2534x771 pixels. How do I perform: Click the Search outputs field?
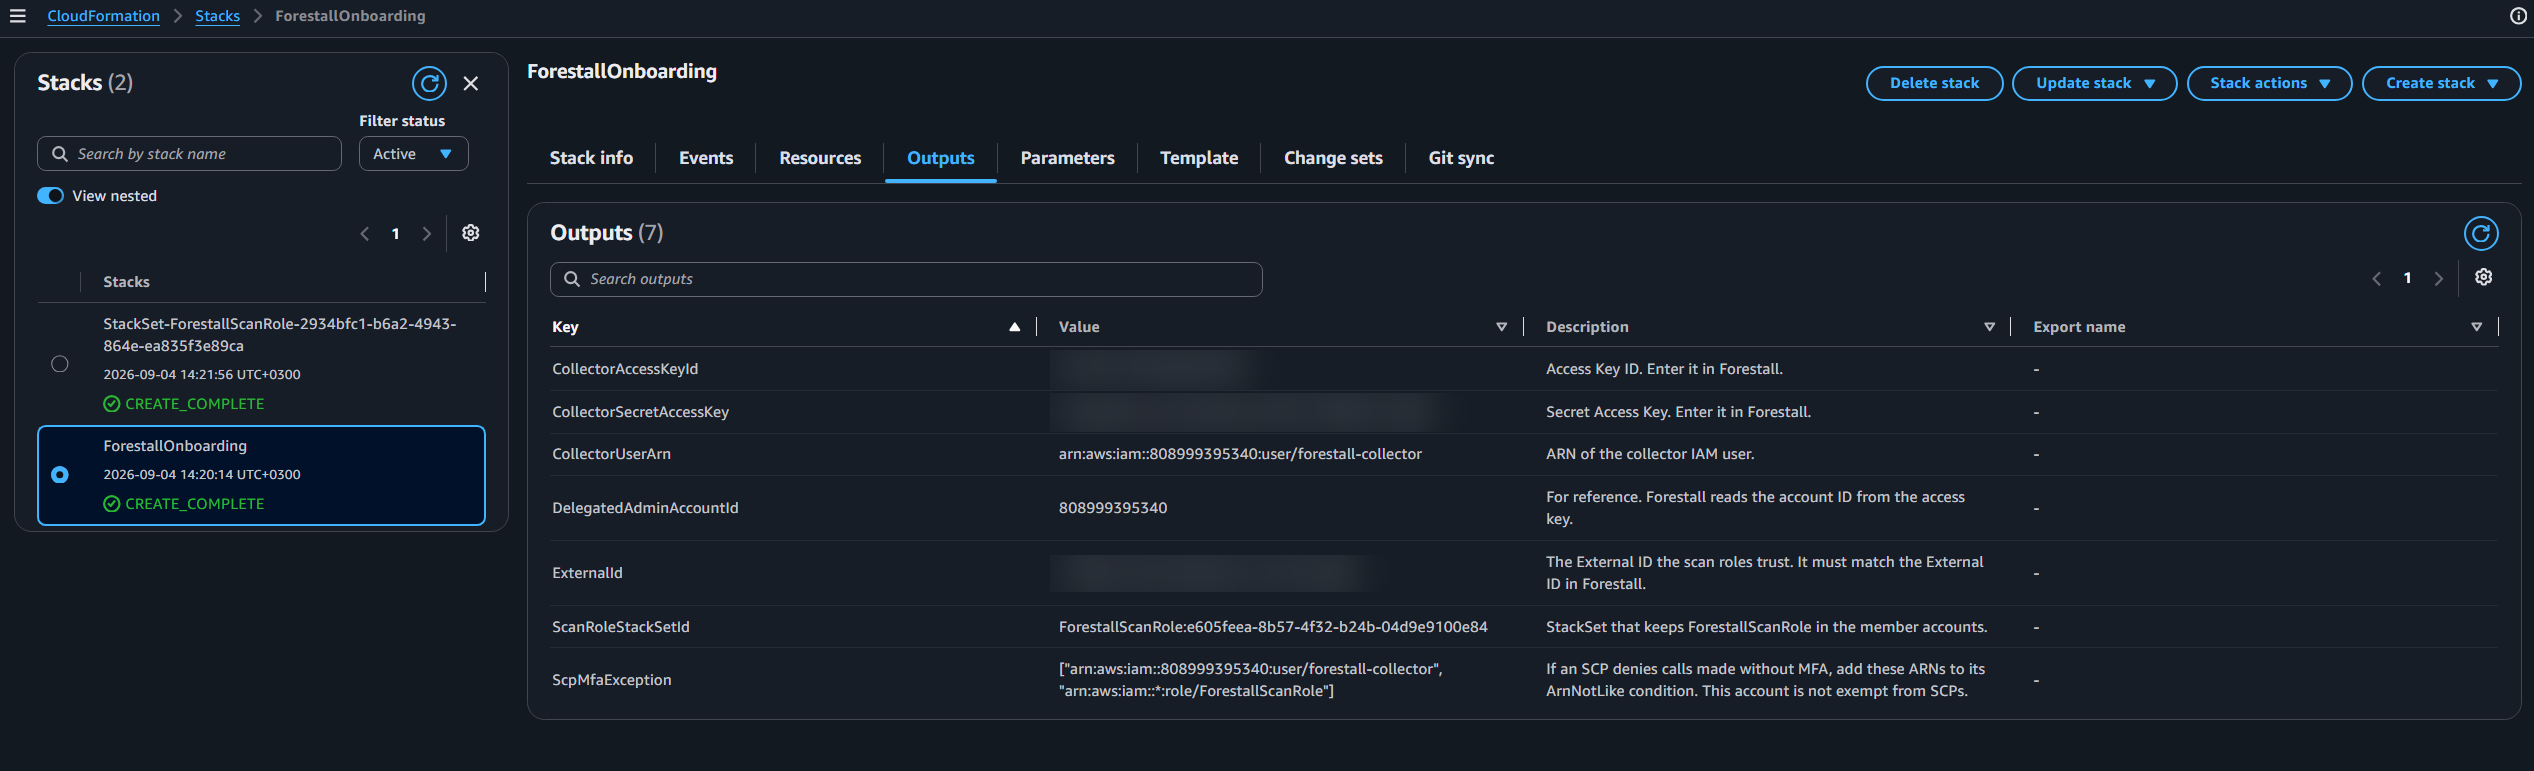tap(906, 279)
